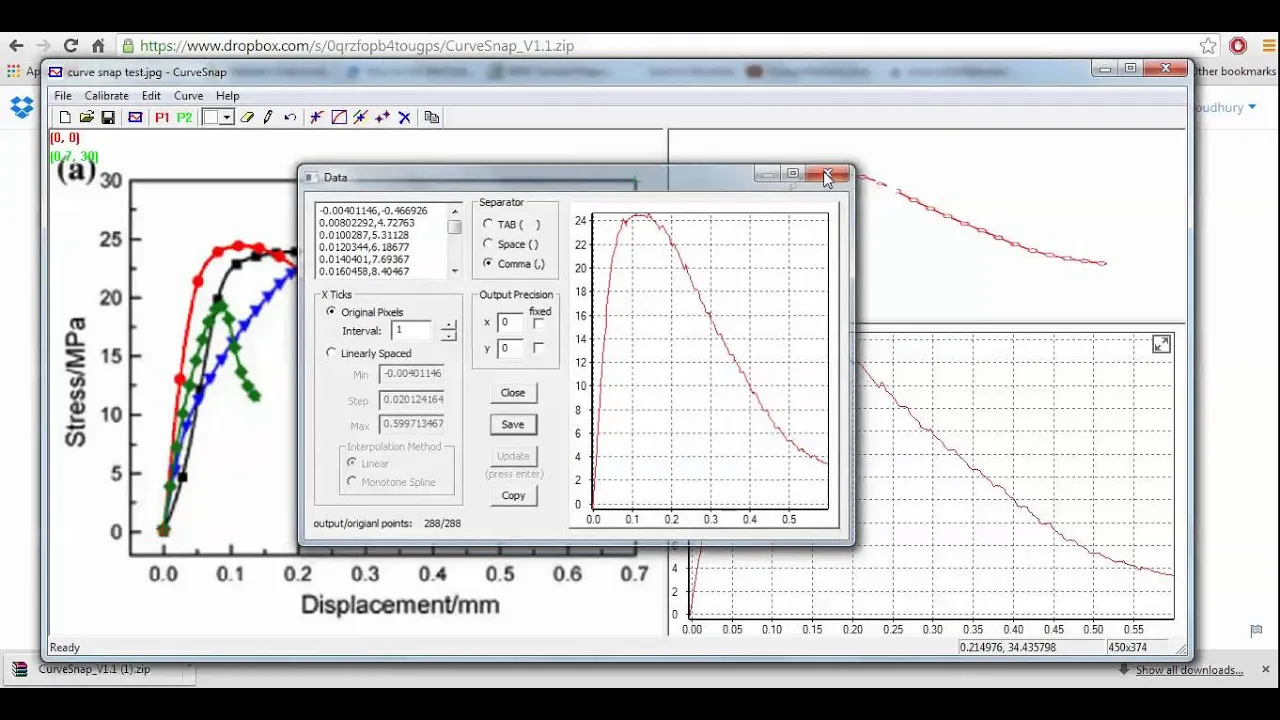Open an image with the folder icon

[87, 117]
